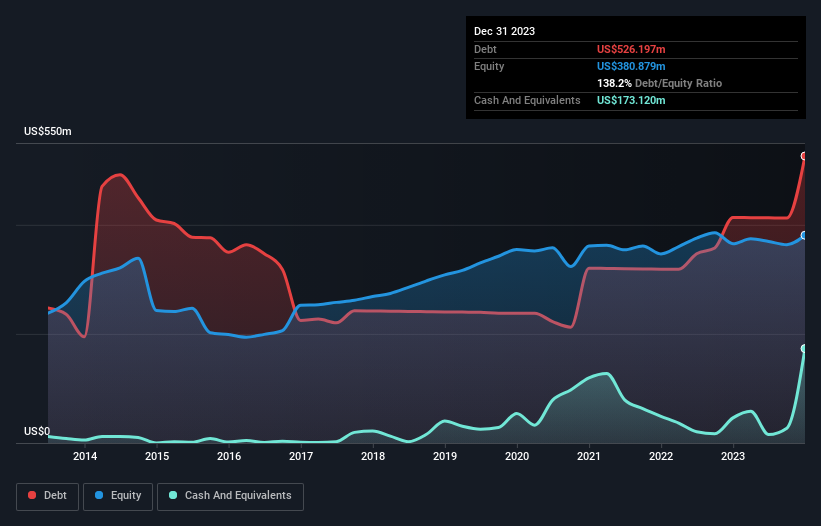Toggle the Equity legend button
The image size is (821, 526).
click(x=118, y=496)
